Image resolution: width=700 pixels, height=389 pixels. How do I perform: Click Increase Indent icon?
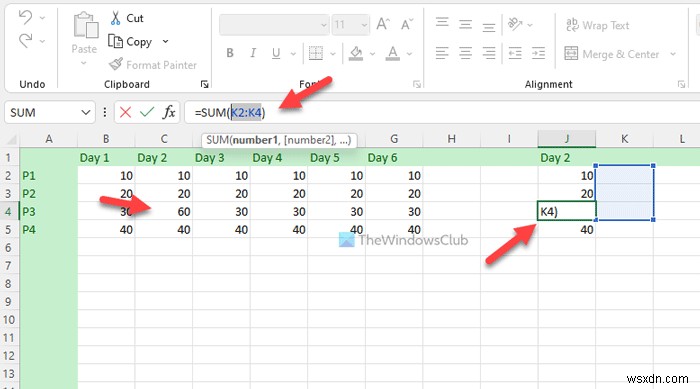538,54
